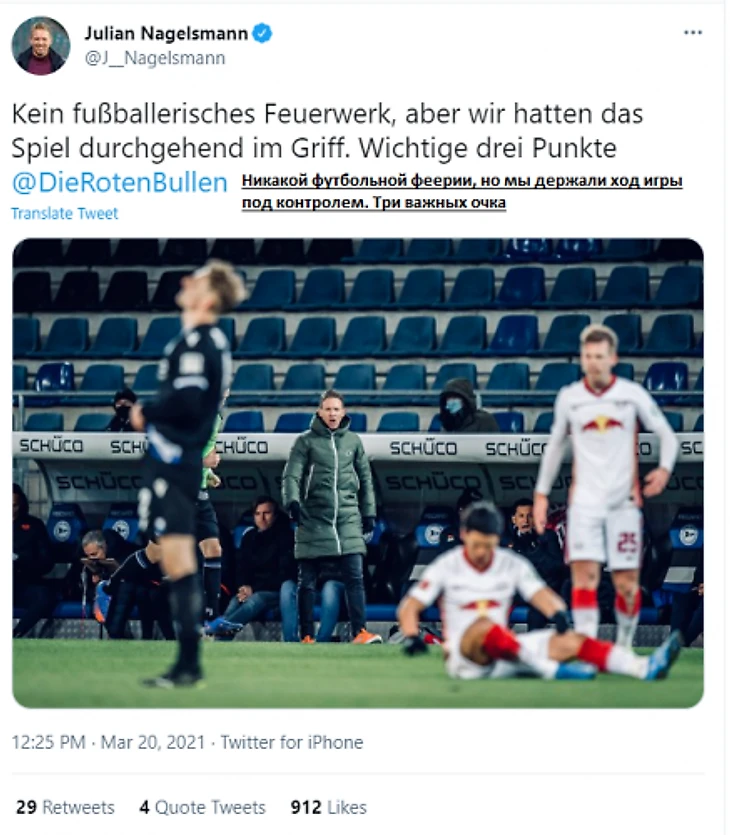Click the German tweet text body

coord(327,131)
